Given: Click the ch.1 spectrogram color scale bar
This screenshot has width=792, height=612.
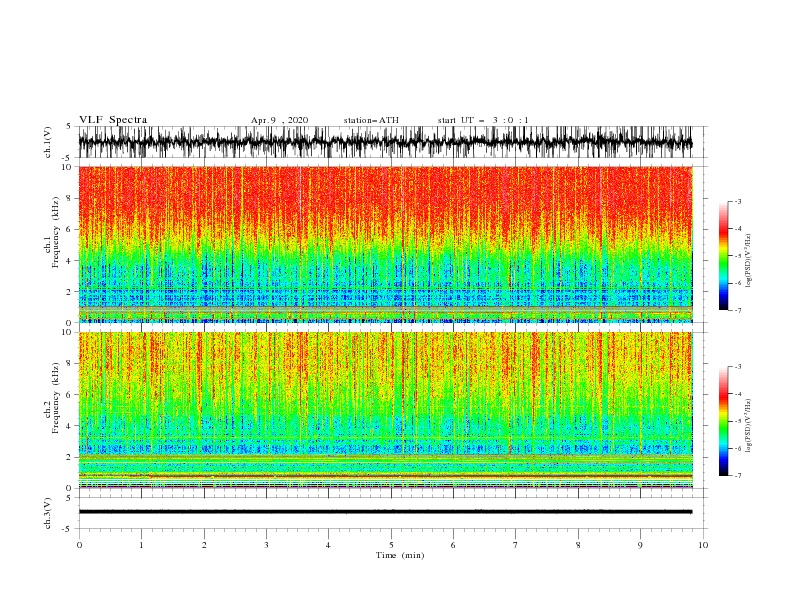Looking at the screenshot, I should pyautogui.click(x=723, y=256).
